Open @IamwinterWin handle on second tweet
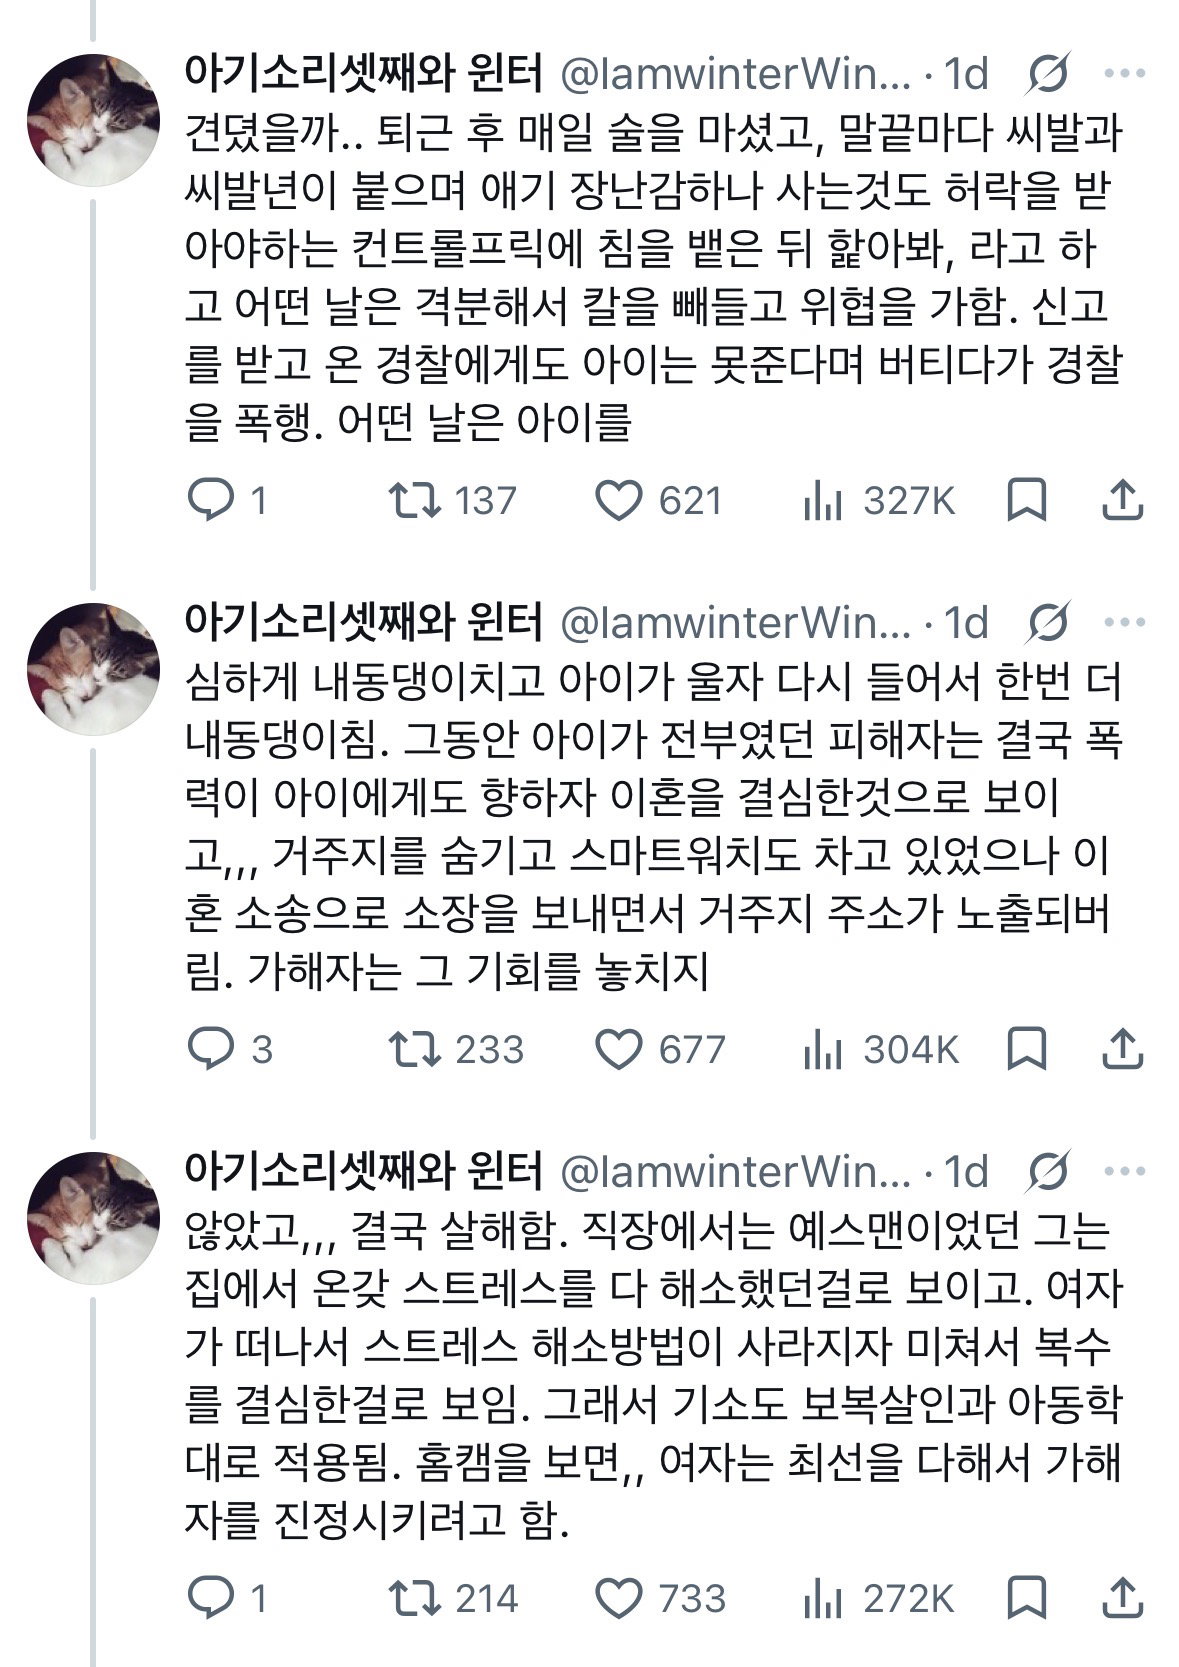 click(735, 623)
